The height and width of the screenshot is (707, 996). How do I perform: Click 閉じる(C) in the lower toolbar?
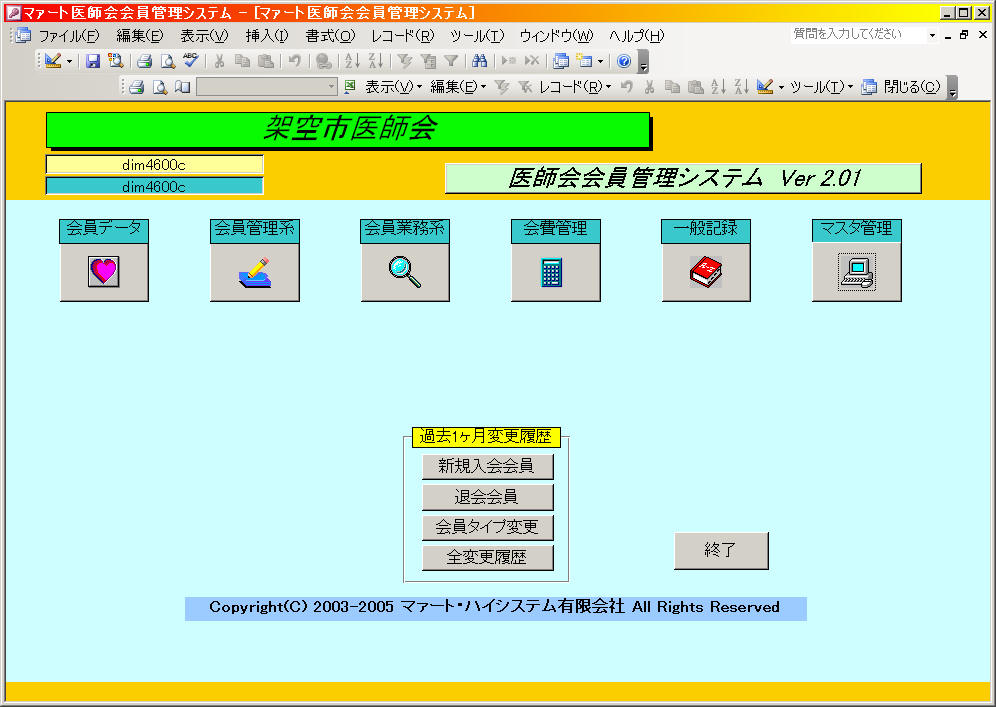coord(912,86)
